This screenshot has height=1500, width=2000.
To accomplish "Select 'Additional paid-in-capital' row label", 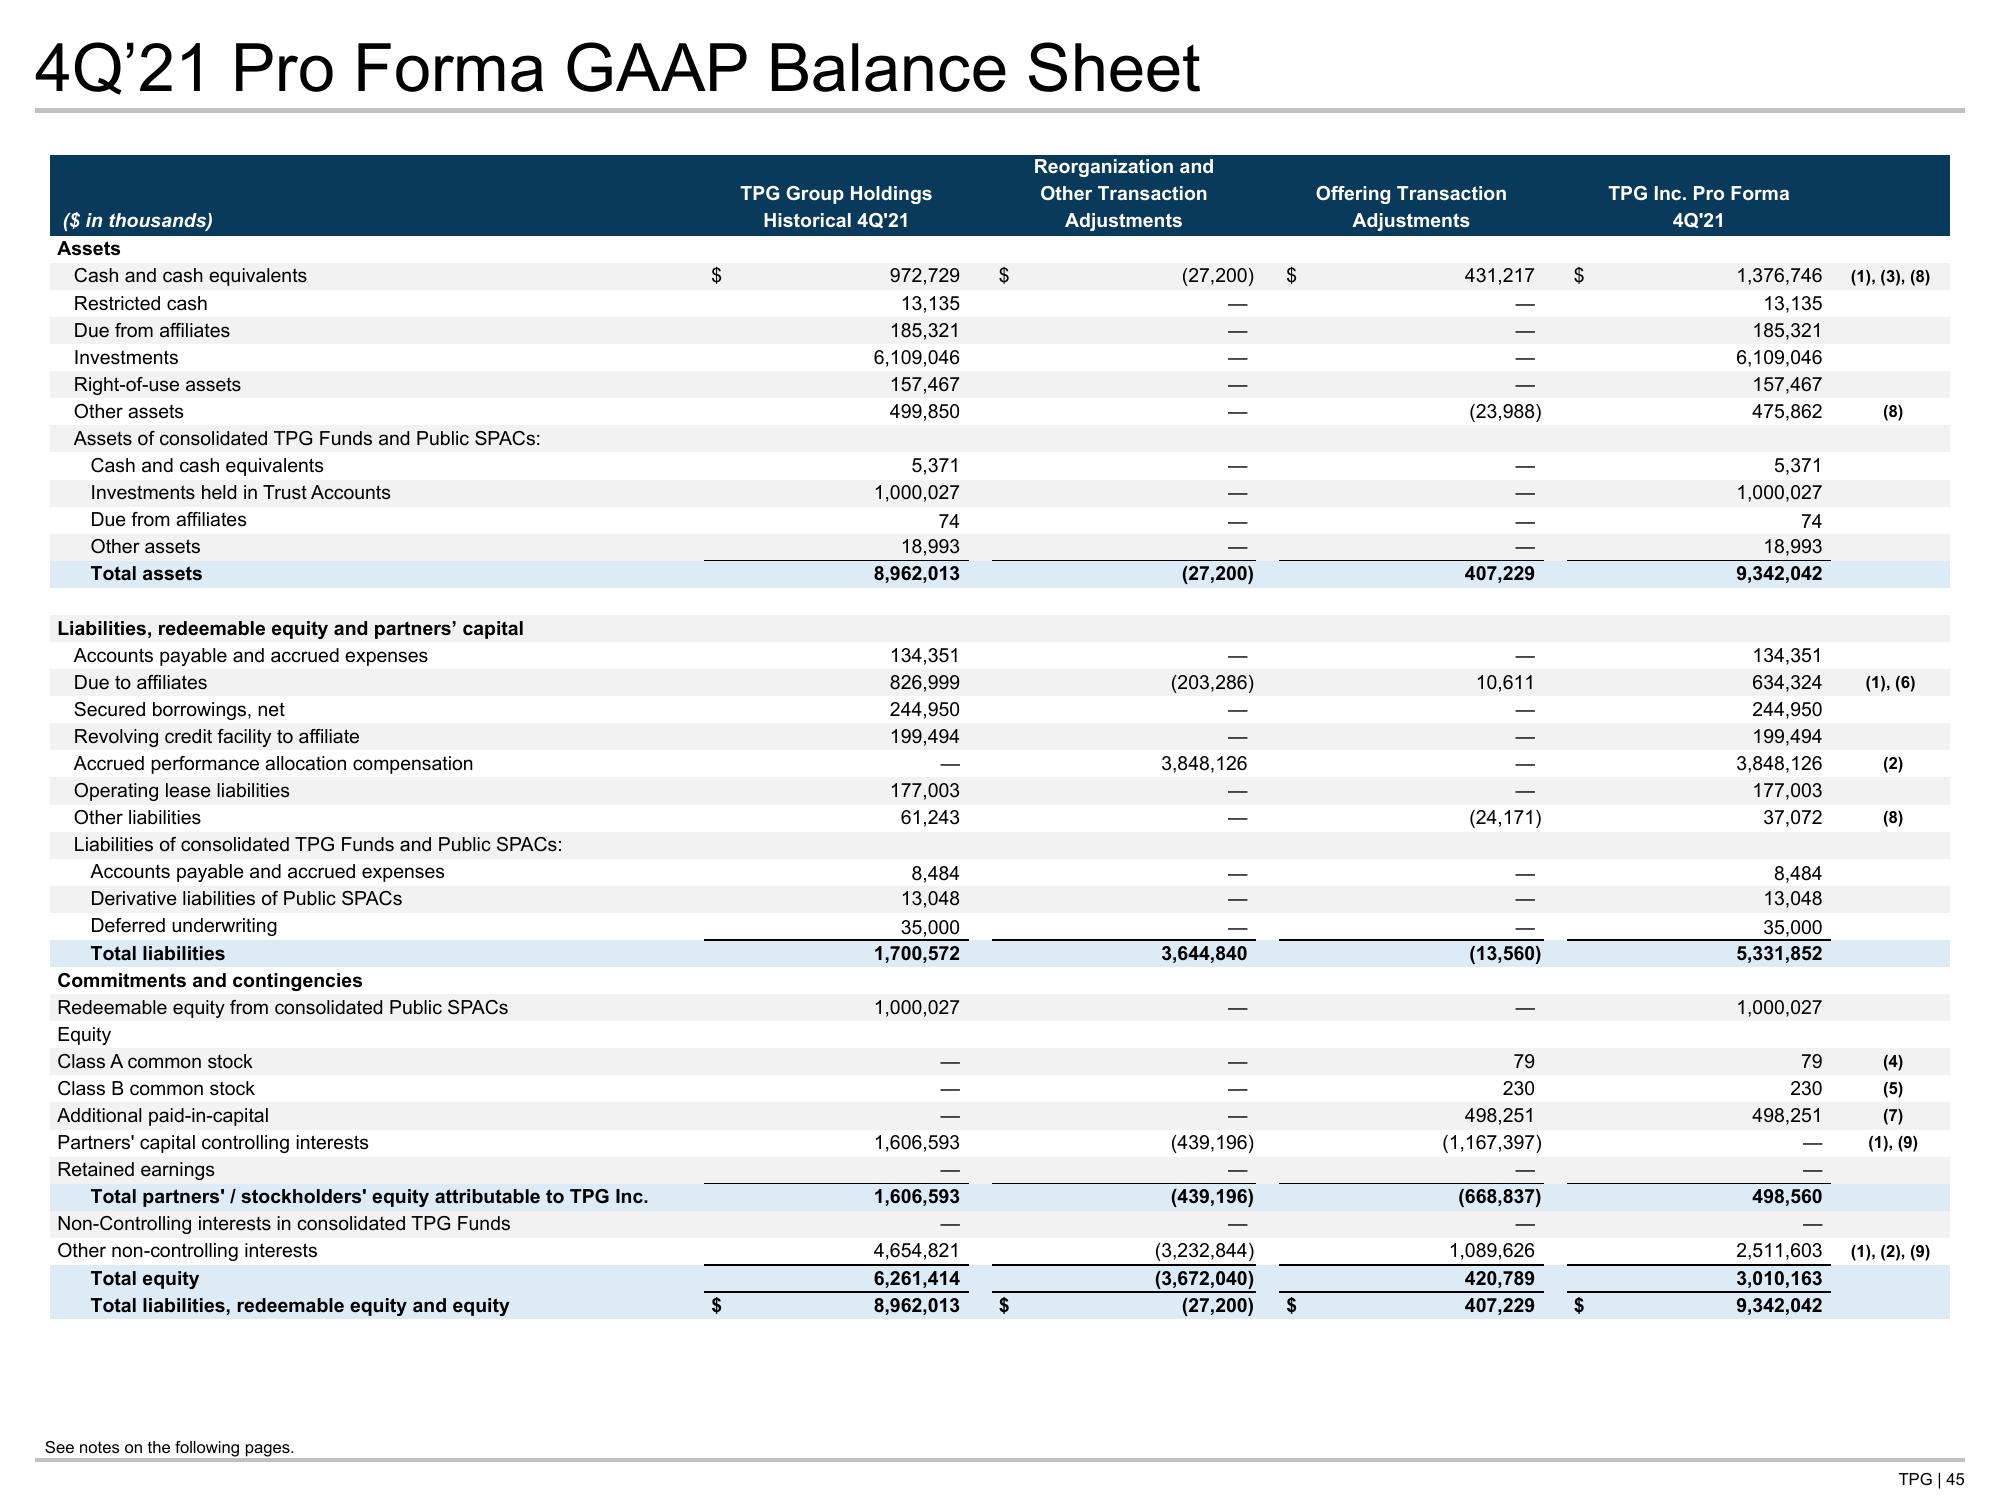I will tap(163, 1115).
